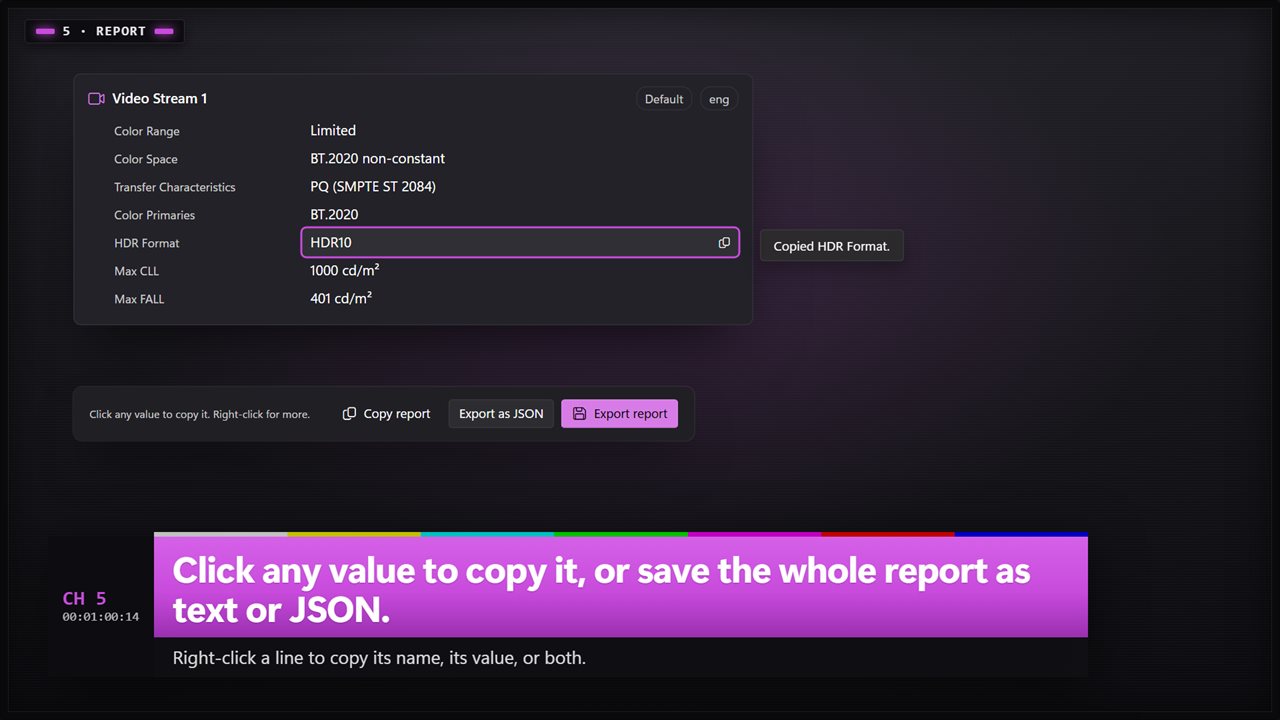This screenshot has width=1280, height=720.
Task: Click the eng language badge
Action: pos(719,99)
